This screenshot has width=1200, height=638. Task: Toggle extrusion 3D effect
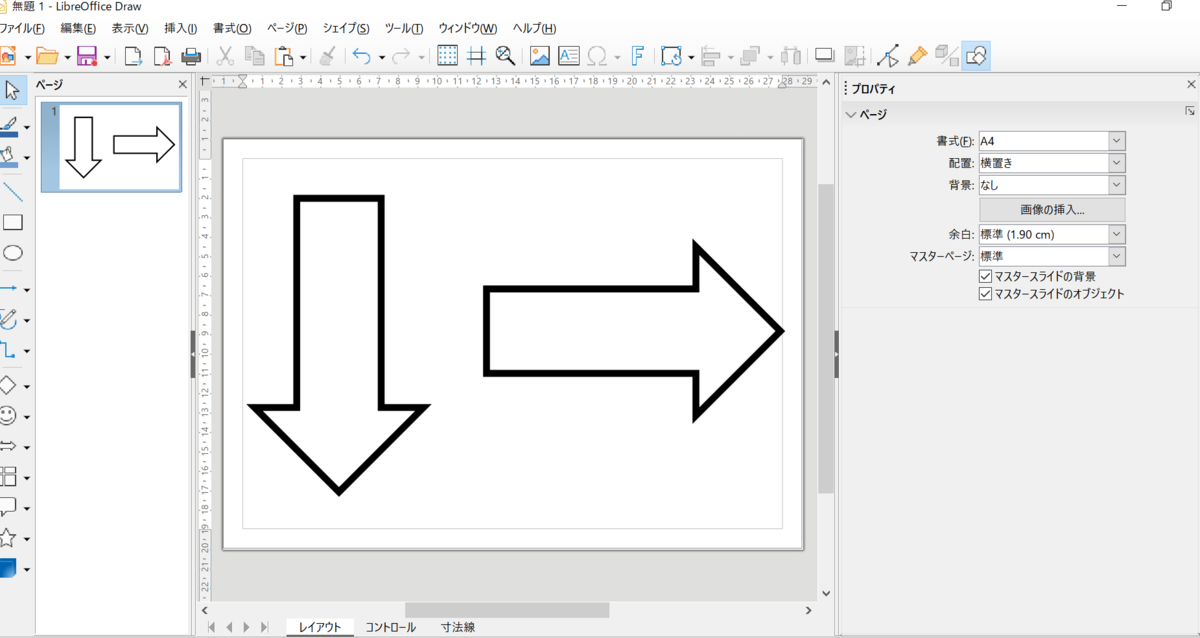tap(947, 55)
